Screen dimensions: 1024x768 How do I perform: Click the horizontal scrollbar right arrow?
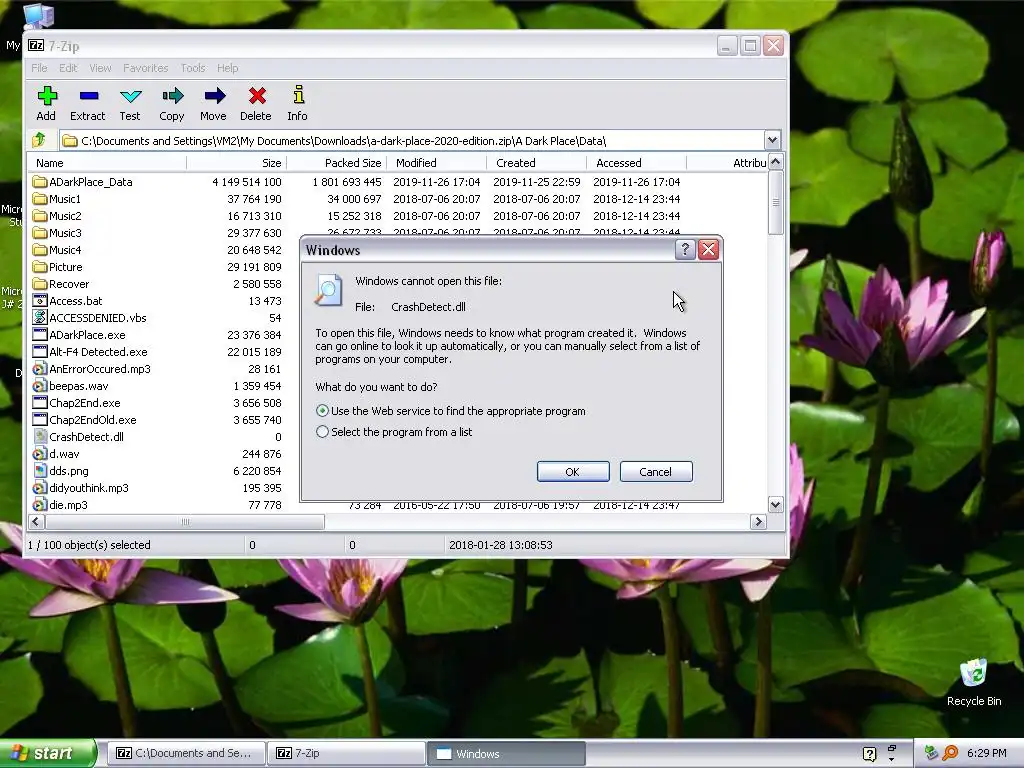click(x=758, y=521)
